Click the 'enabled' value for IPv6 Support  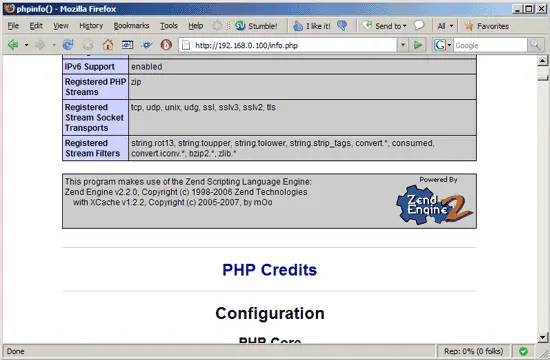point(147,67)
